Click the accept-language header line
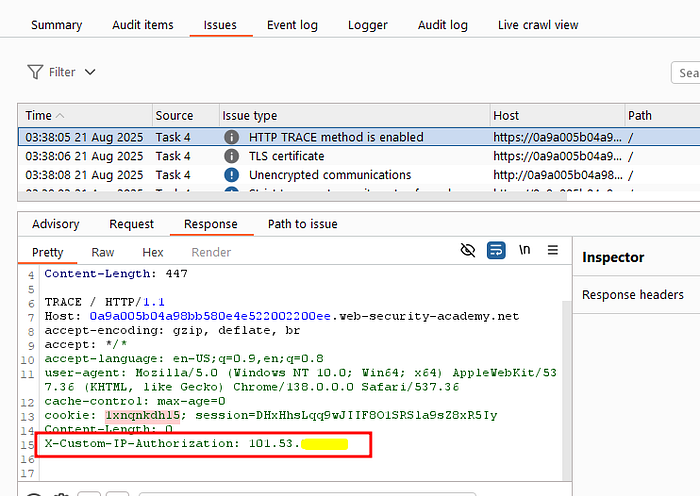 (184, 358)
